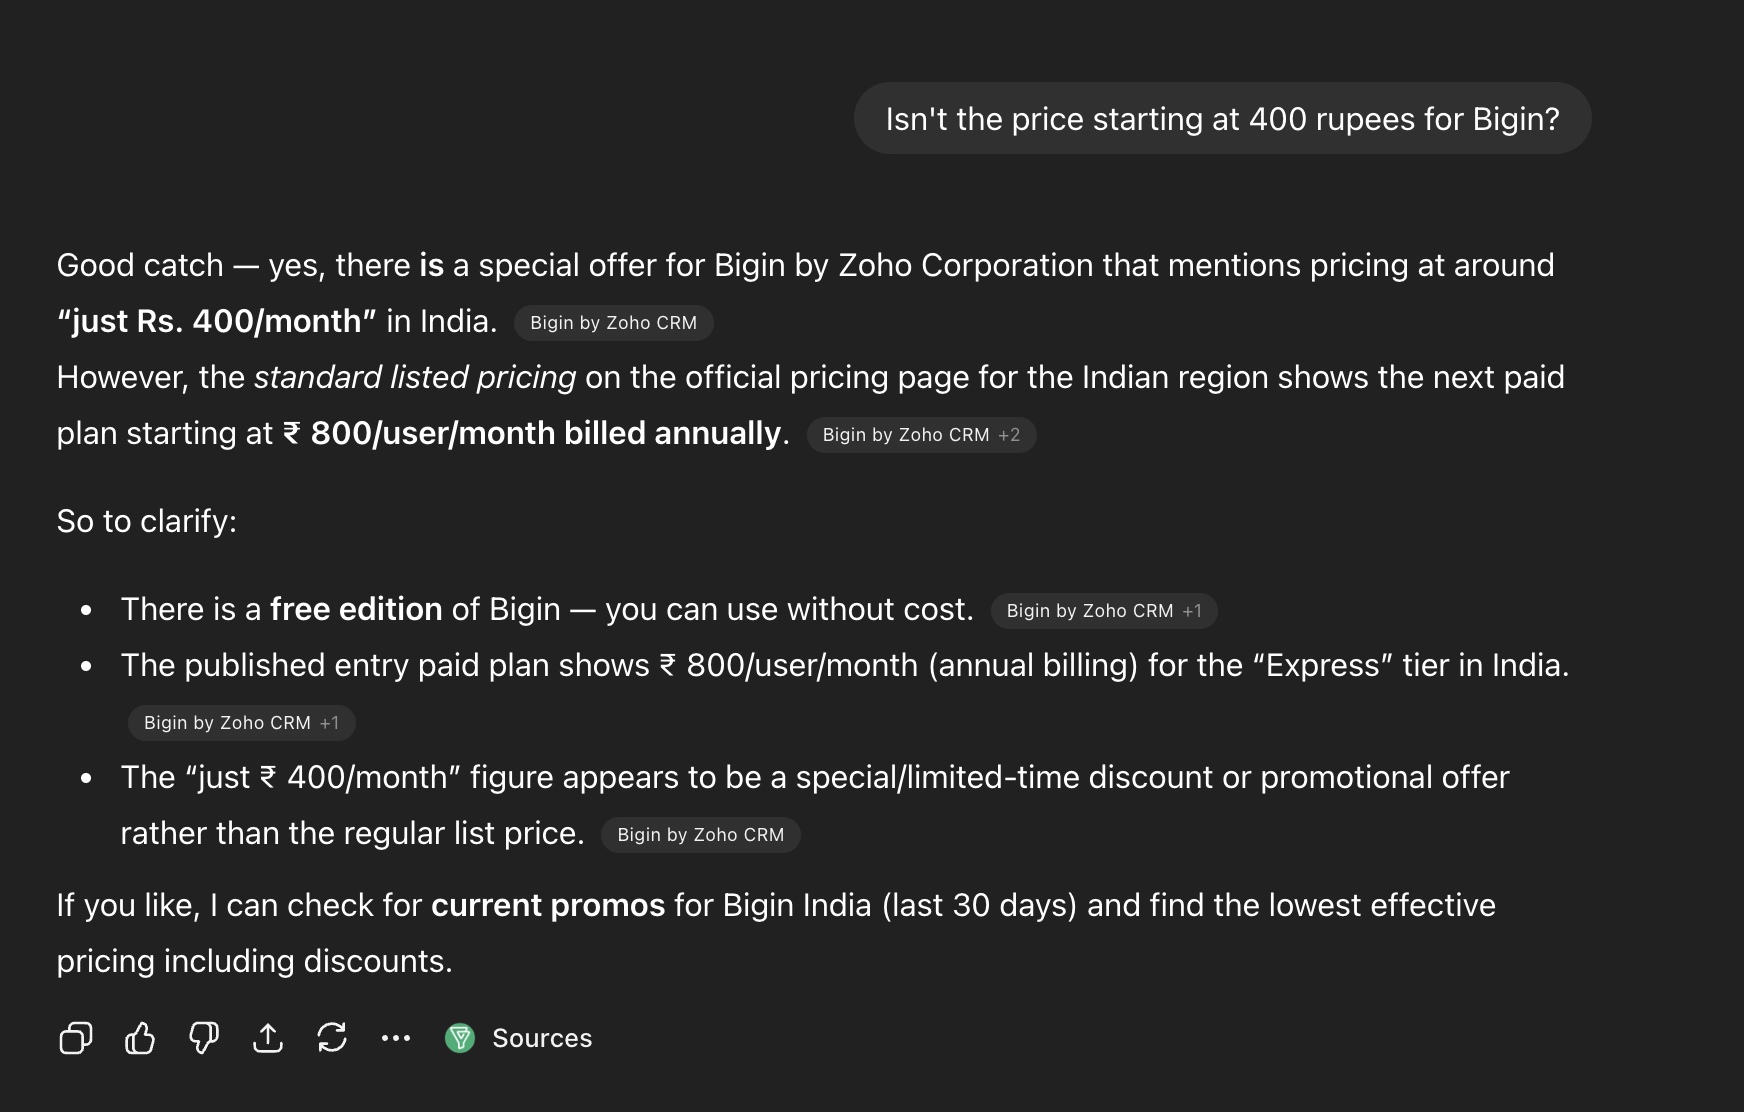Click the user message about 400 rupees
1744x1112 pixels.
pos(1222,119)
